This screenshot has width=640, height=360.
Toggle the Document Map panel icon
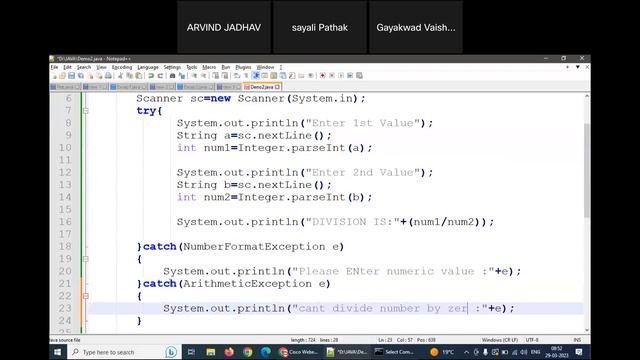(x=273, y=76)
